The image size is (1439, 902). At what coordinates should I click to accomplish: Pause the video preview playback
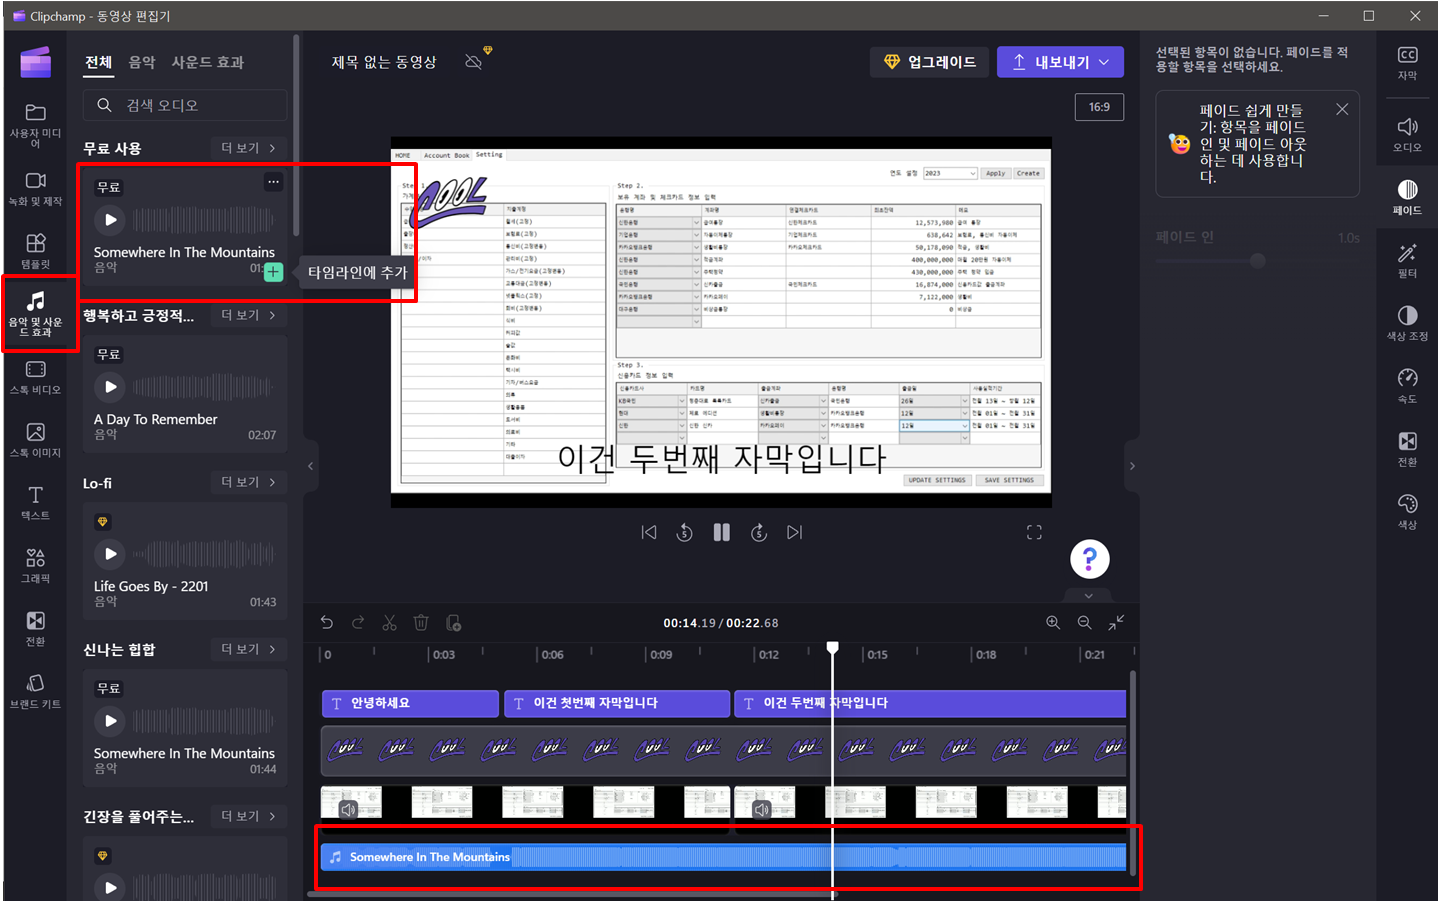point(722,532)
